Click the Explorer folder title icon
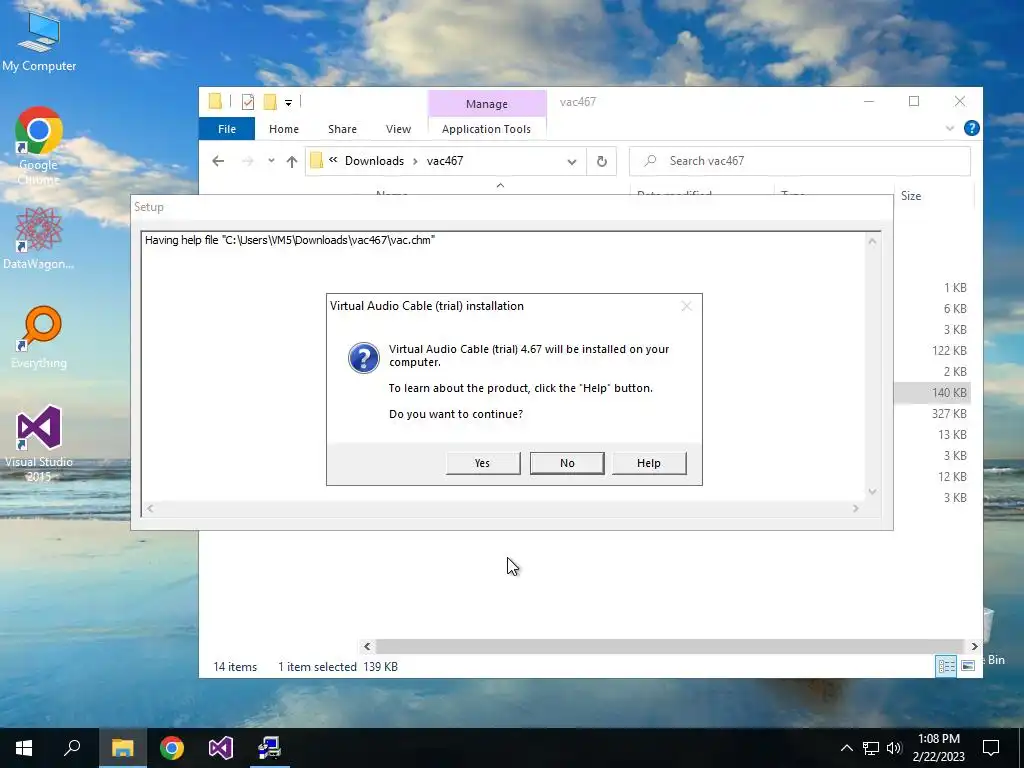1024x768 pixels. [215, 101]
